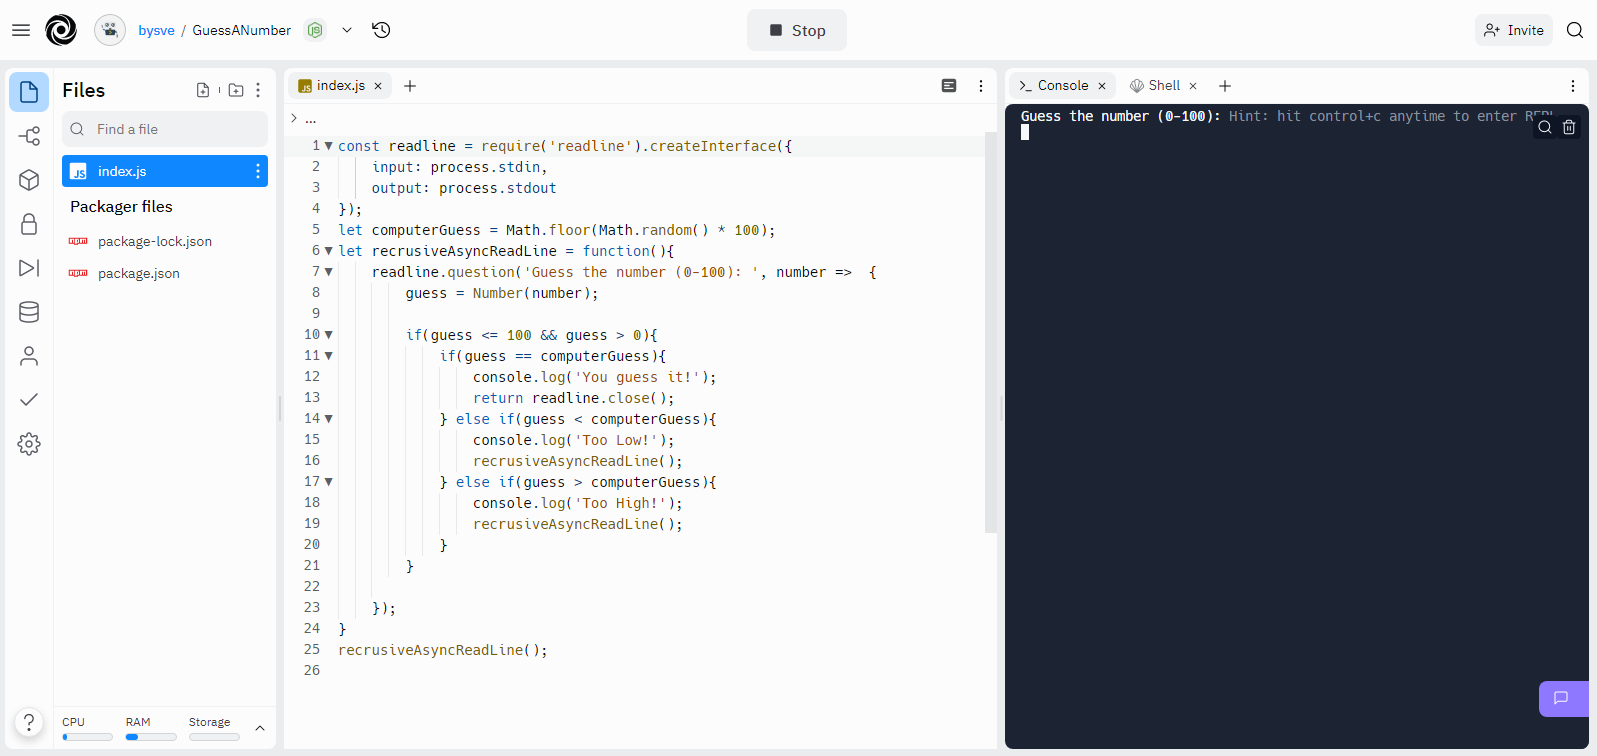Image resolution: width=1597 pixels, height=756 pixels.
Task: Open the Secrets lock sidebar icon
Action: [x=29, y=224]
